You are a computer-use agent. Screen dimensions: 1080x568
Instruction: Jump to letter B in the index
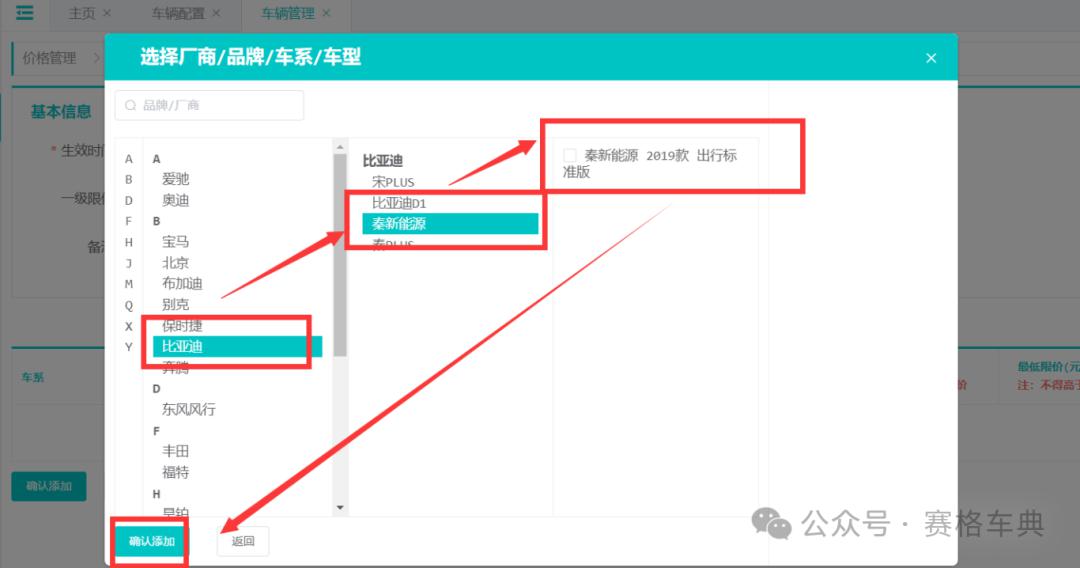click(x=129, y=180)
